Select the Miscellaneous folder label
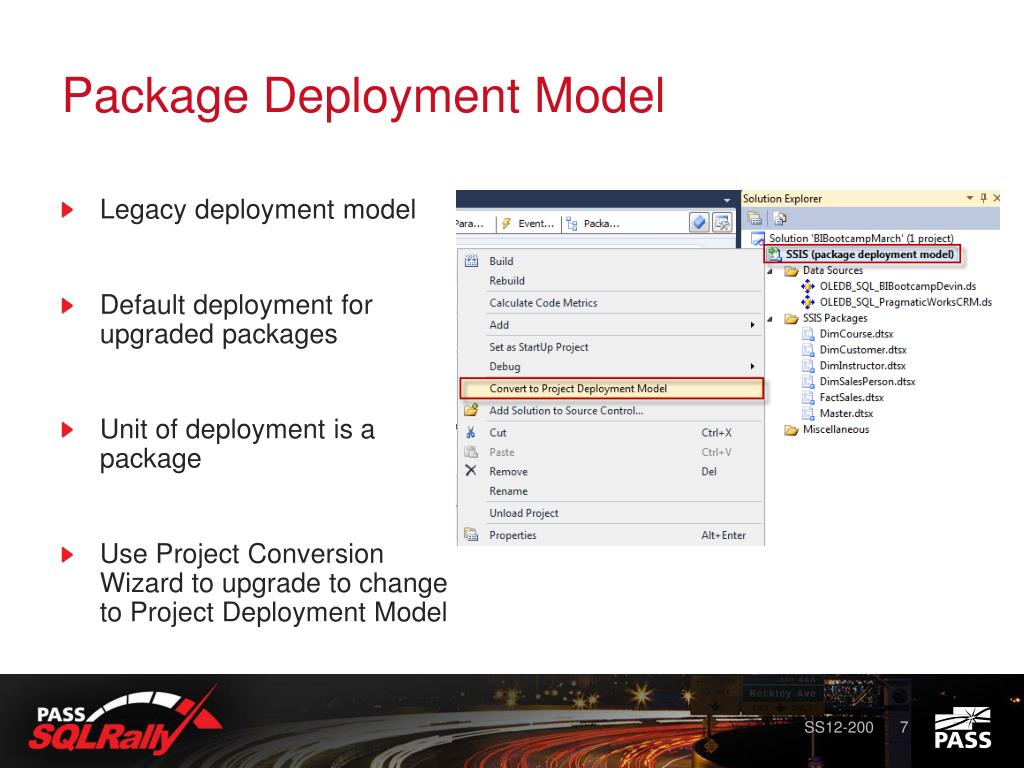The image size is (1024, 768). [835, 429]
